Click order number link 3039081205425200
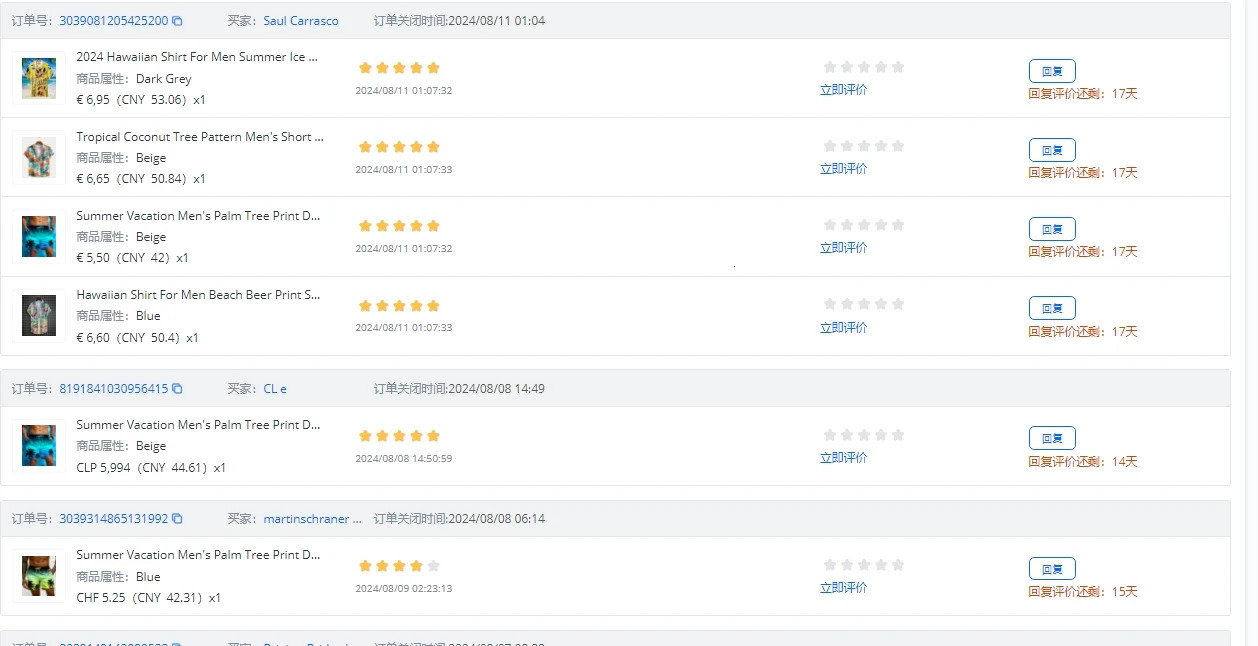The width and height of the screenshot is (1258, 646). [x=113, y=21]
